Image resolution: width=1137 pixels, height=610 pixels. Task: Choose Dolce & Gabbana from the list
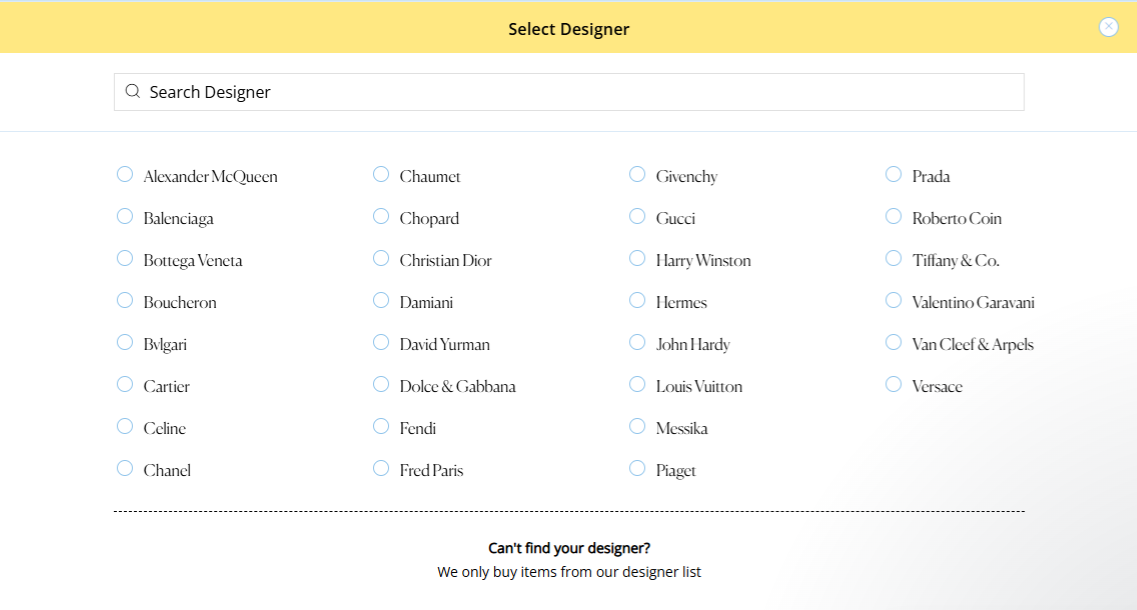[380, 383]
